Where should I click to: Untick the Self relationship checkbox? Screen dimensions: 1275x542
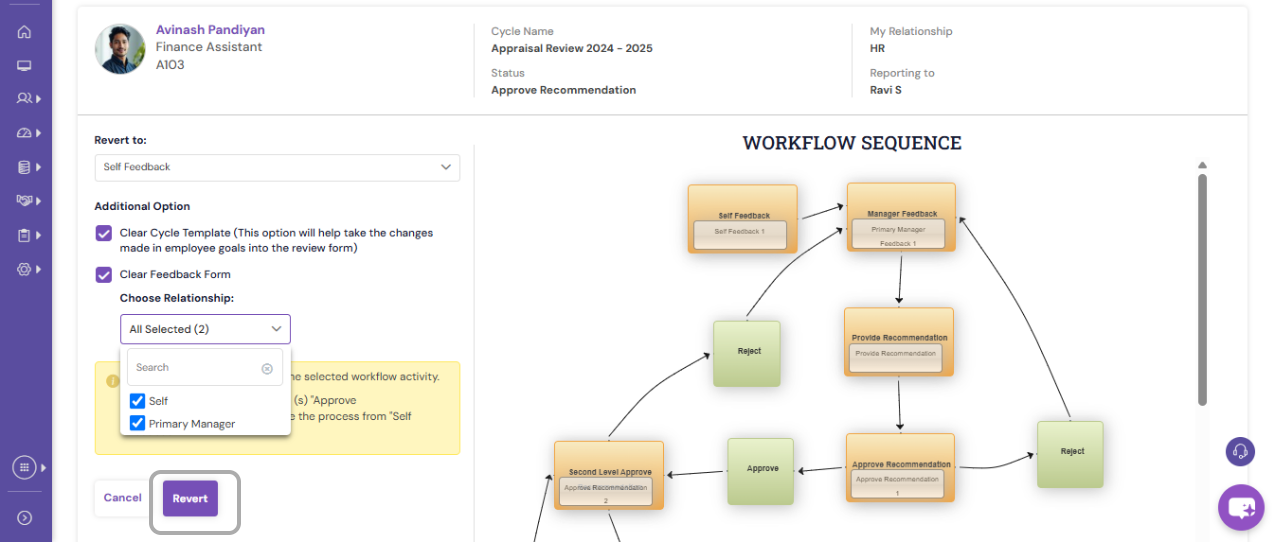(x=138, y=401)
